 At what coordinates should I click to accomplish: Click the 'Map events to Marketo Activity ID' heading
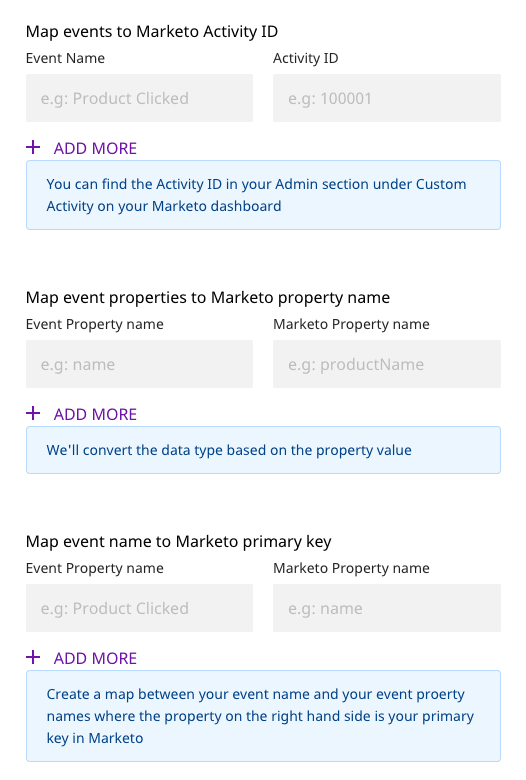tap(152, 31)
